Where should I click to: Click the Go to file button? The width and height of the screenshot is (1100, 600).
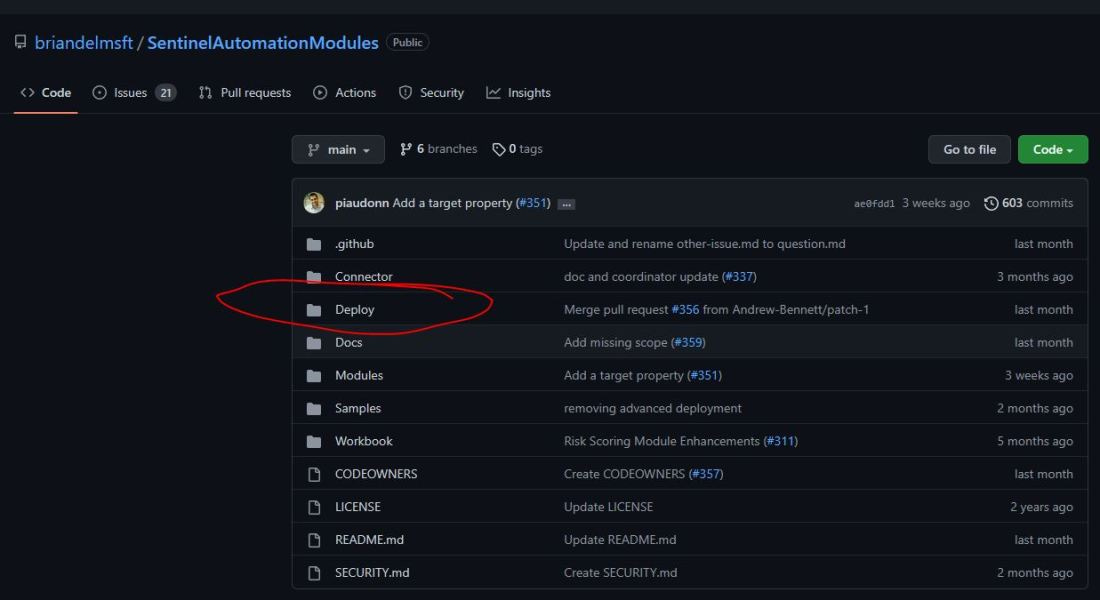(970, 149)
